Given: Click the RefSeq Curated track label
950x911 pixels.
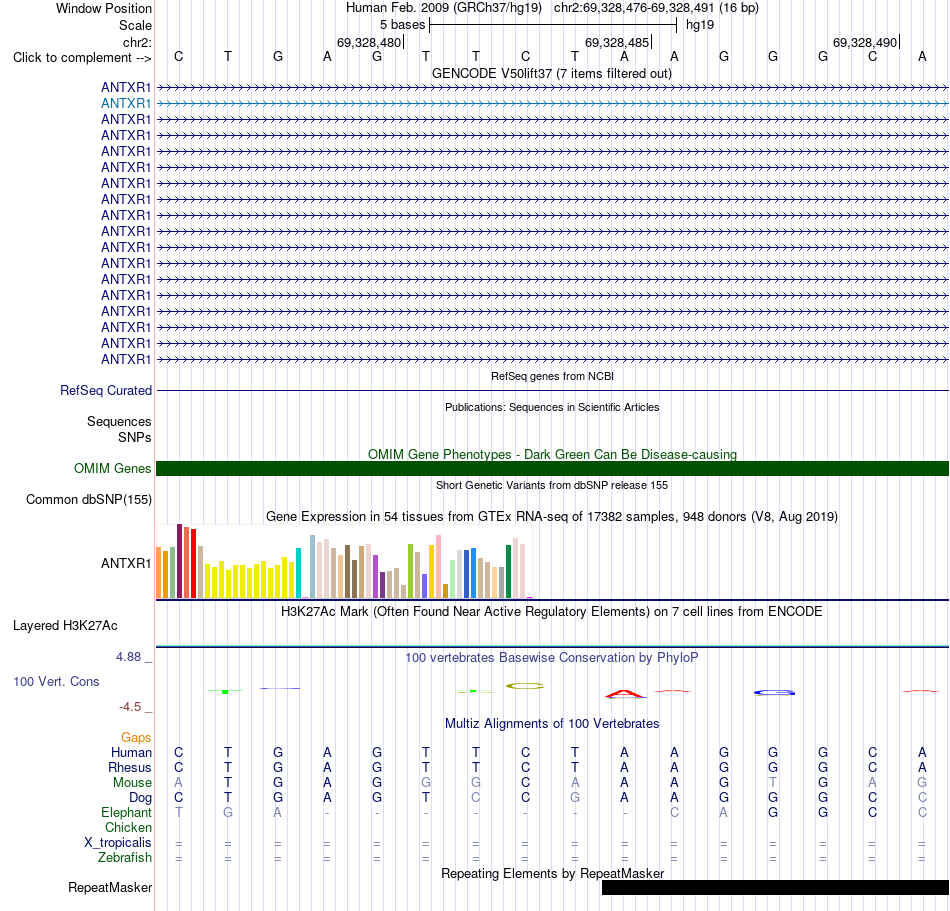Looking at the screenshot, I should click(x=105, y=391).
